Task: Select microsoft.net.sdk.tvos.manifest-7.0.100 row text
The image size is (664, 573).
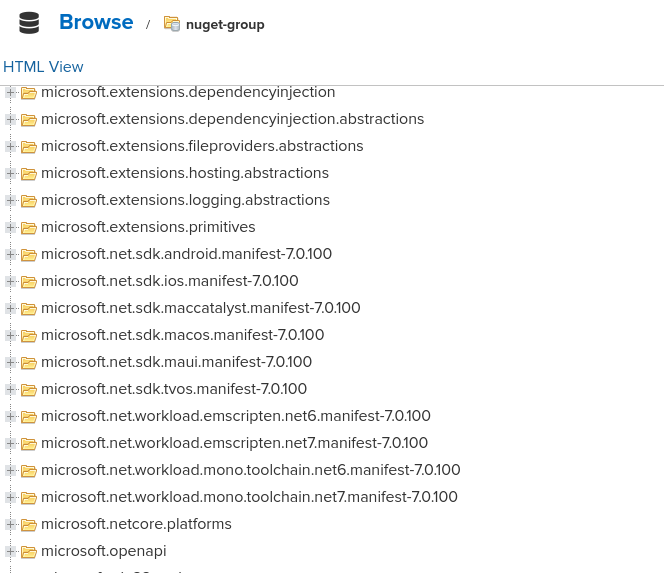Action: coord(174,389)
